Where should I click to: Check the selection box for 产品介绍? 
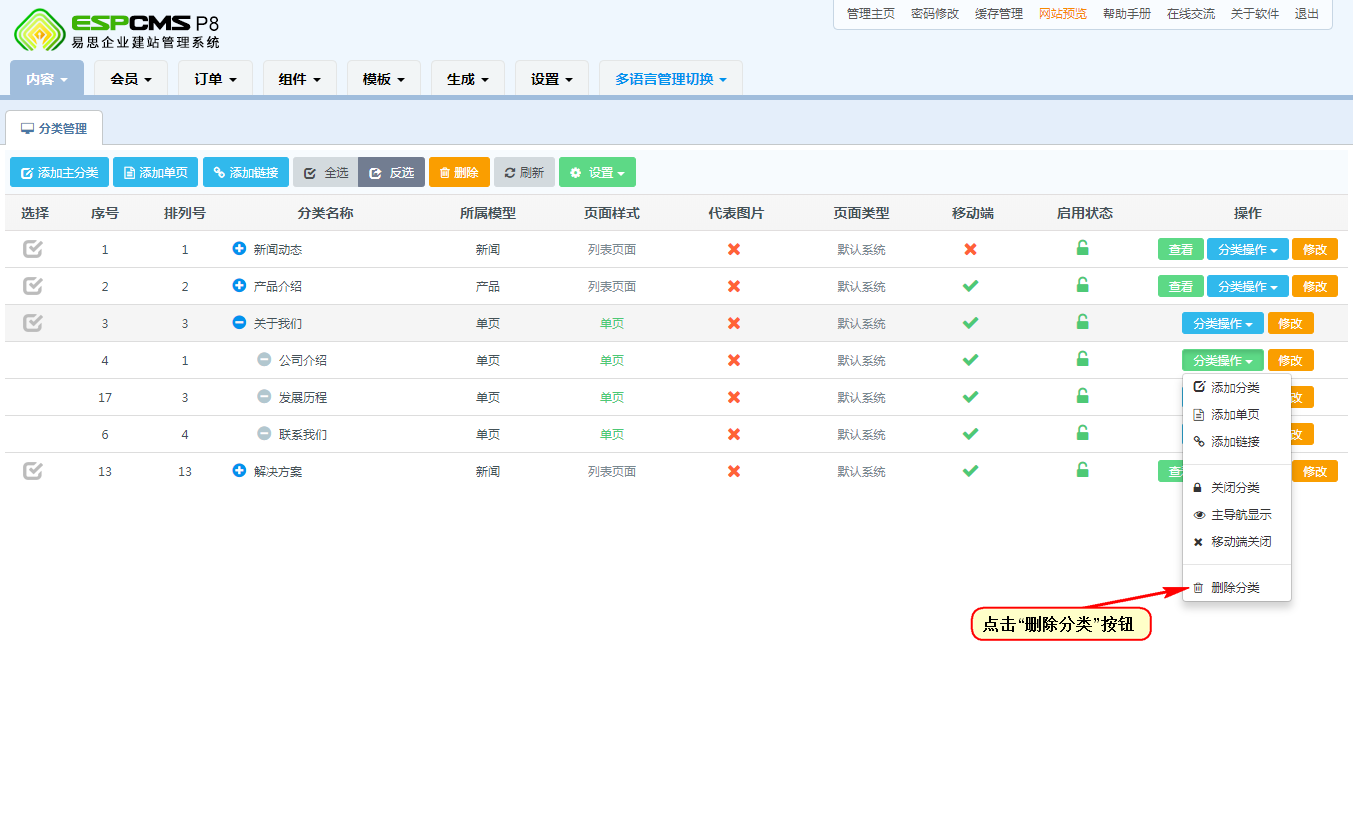point(33,286)
